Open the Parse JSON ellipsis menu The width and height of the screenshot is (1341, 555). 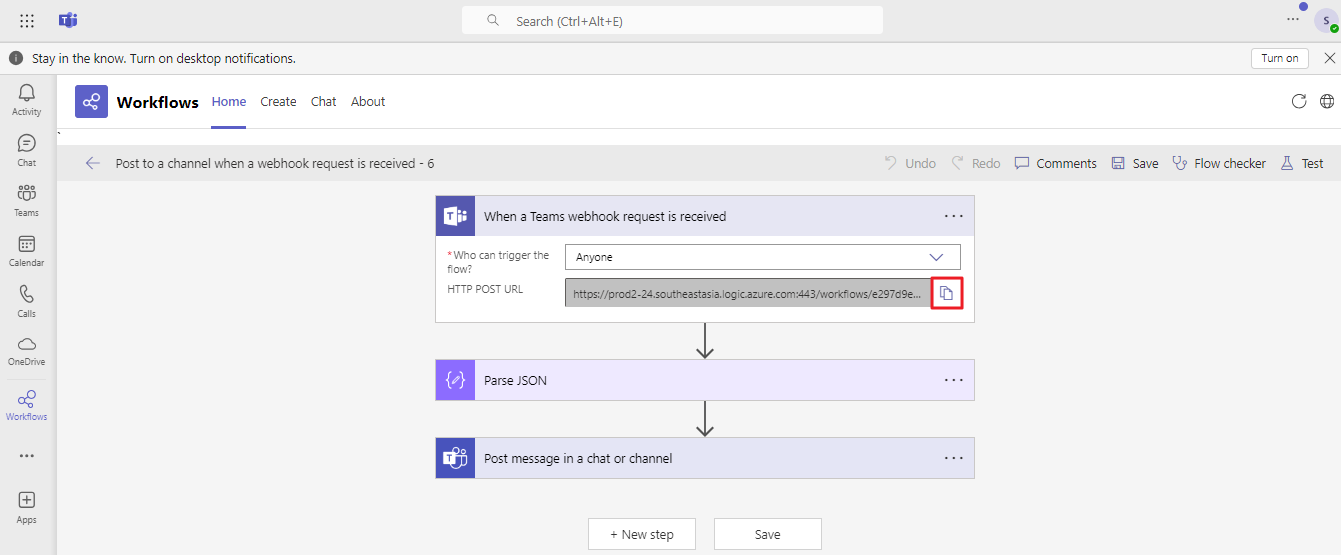click(954, 380)
